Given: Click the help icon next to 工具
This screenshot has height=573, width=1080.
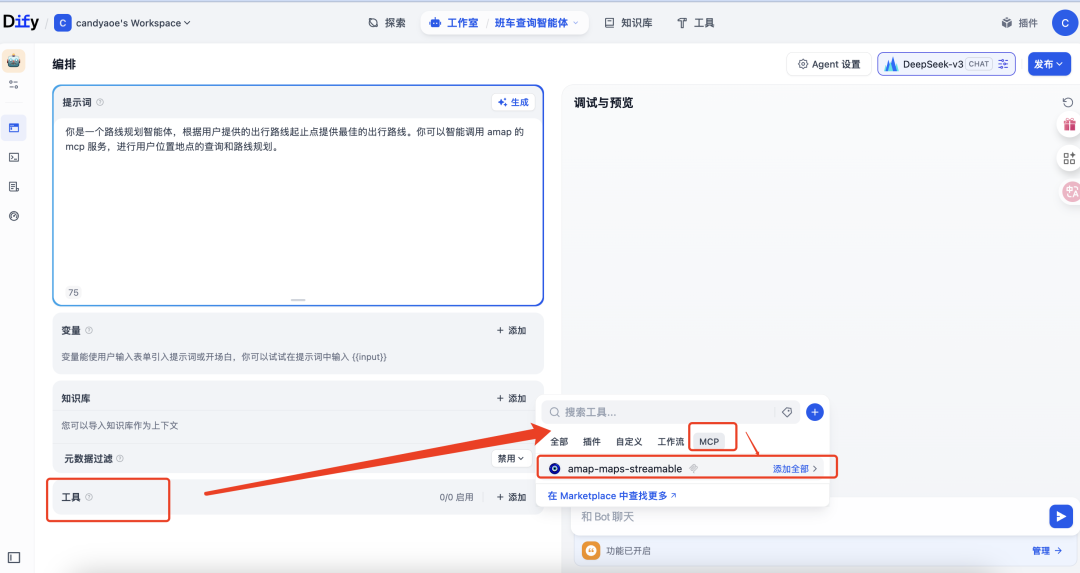Looking at the screenshot, I should pyautogui.click(x=89, y=497).
